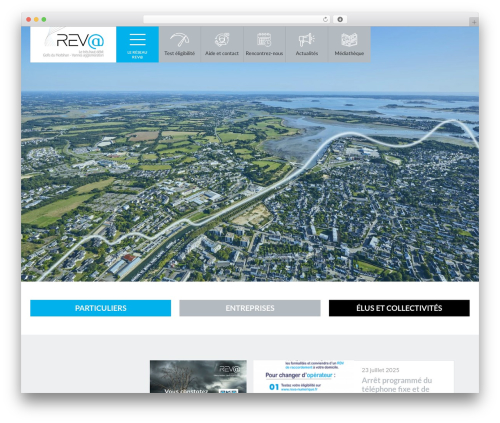This screenshot has height=423, width=500.
Task: Open a new browser tab with plus
Action: pyautogui.click(x=474, y=22)
